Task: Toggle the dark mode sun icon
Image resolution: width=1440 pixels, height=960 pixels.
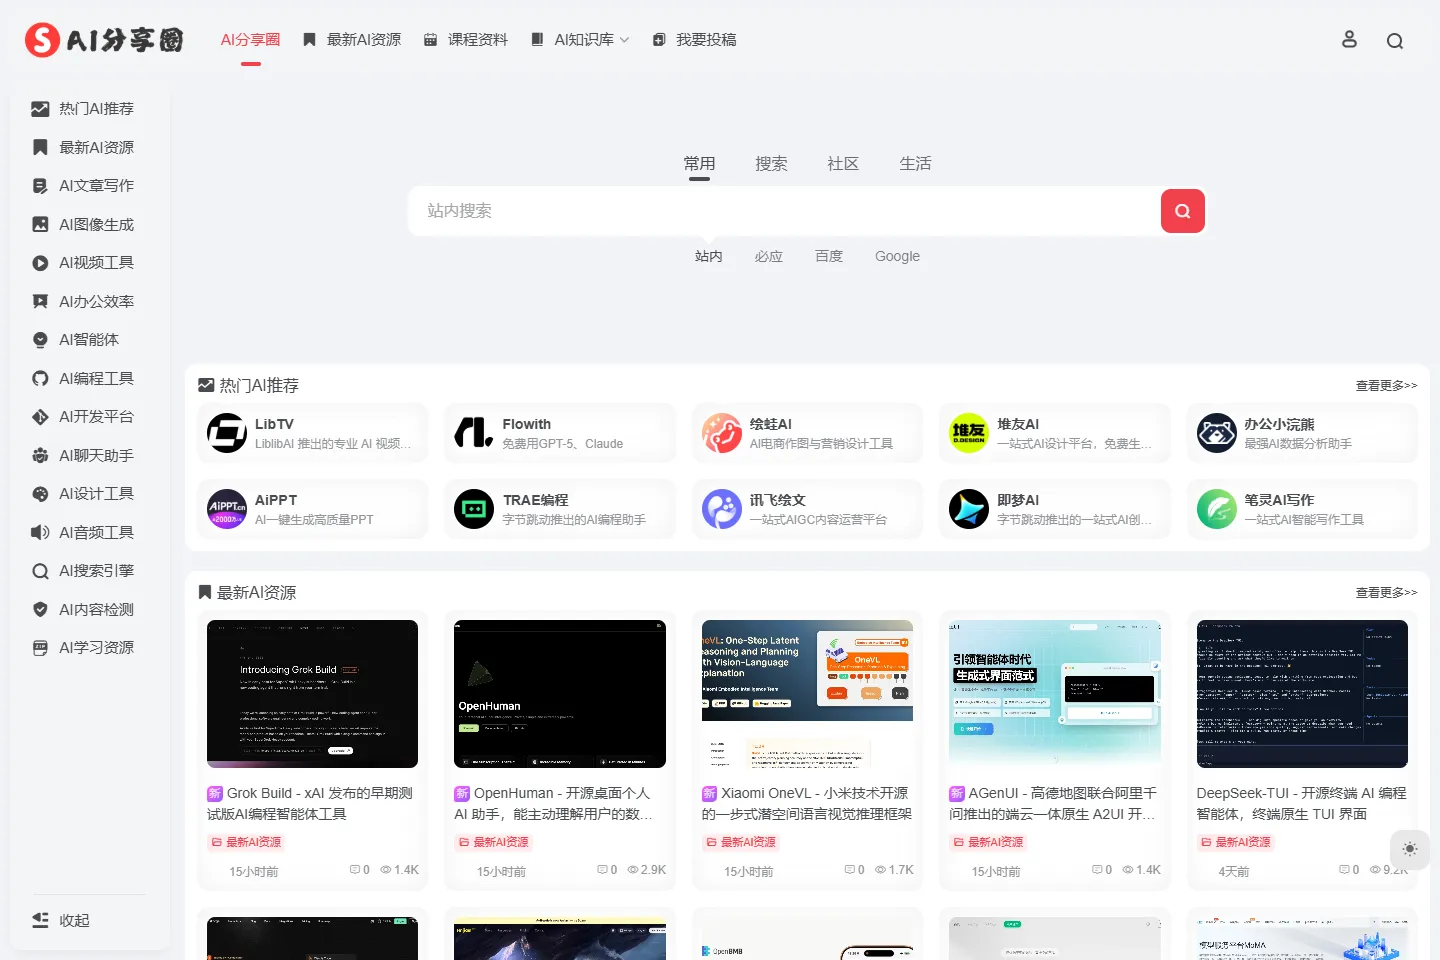Action: coord(1410,849)
